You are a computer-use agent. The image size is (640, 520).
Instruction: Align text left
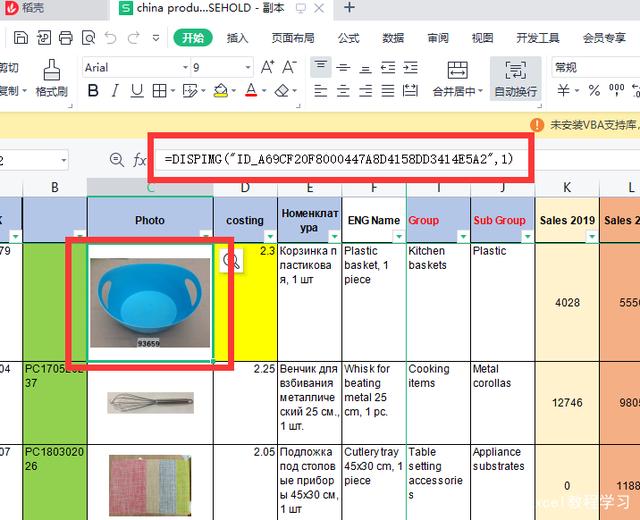point(321,91)
